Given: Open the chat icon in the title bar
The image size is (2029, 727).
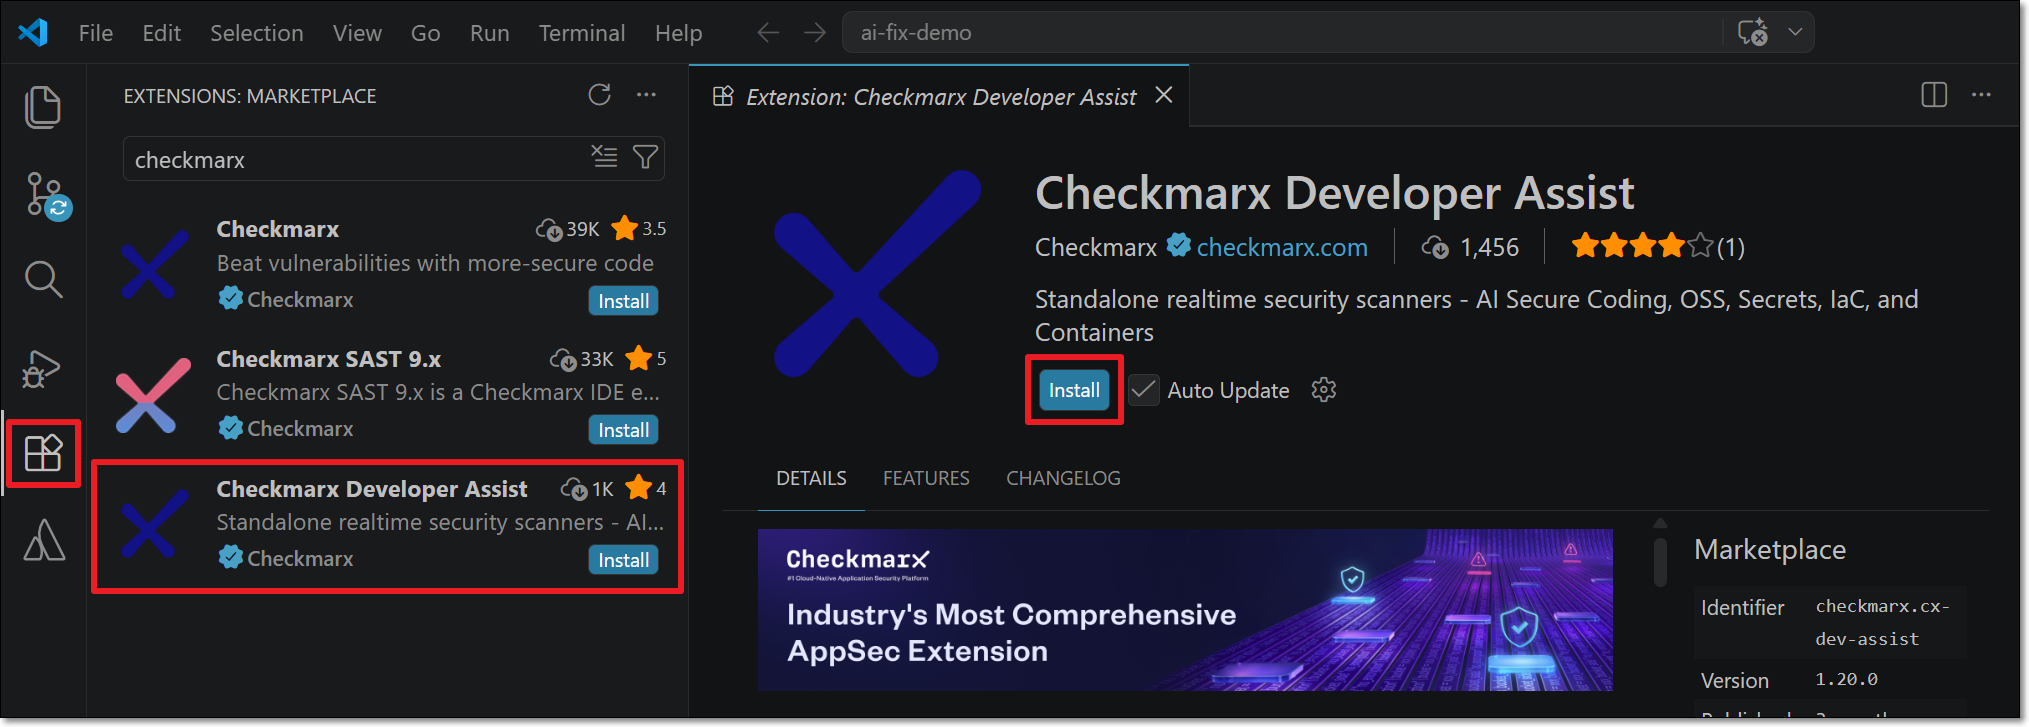Looking at the screenshot, I should coord(1752,32).
